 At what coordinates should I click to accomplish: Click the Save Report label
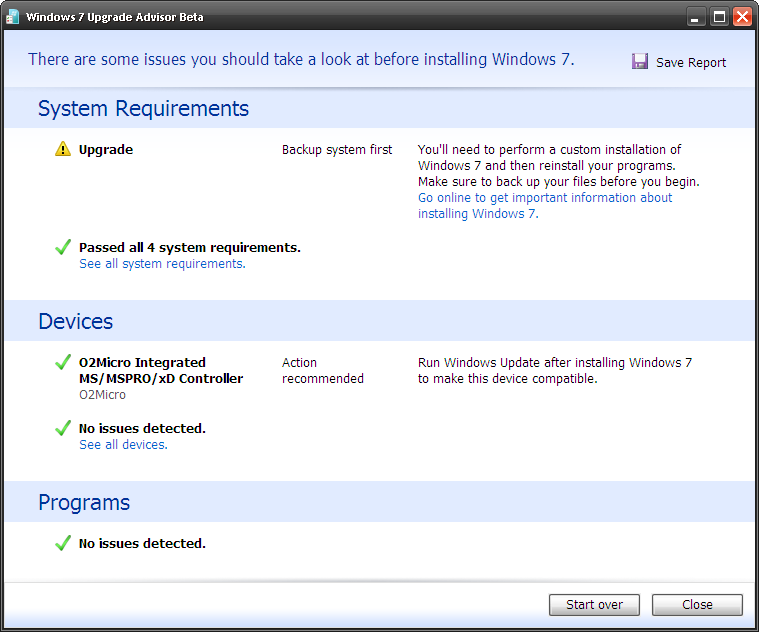[691, 62]
